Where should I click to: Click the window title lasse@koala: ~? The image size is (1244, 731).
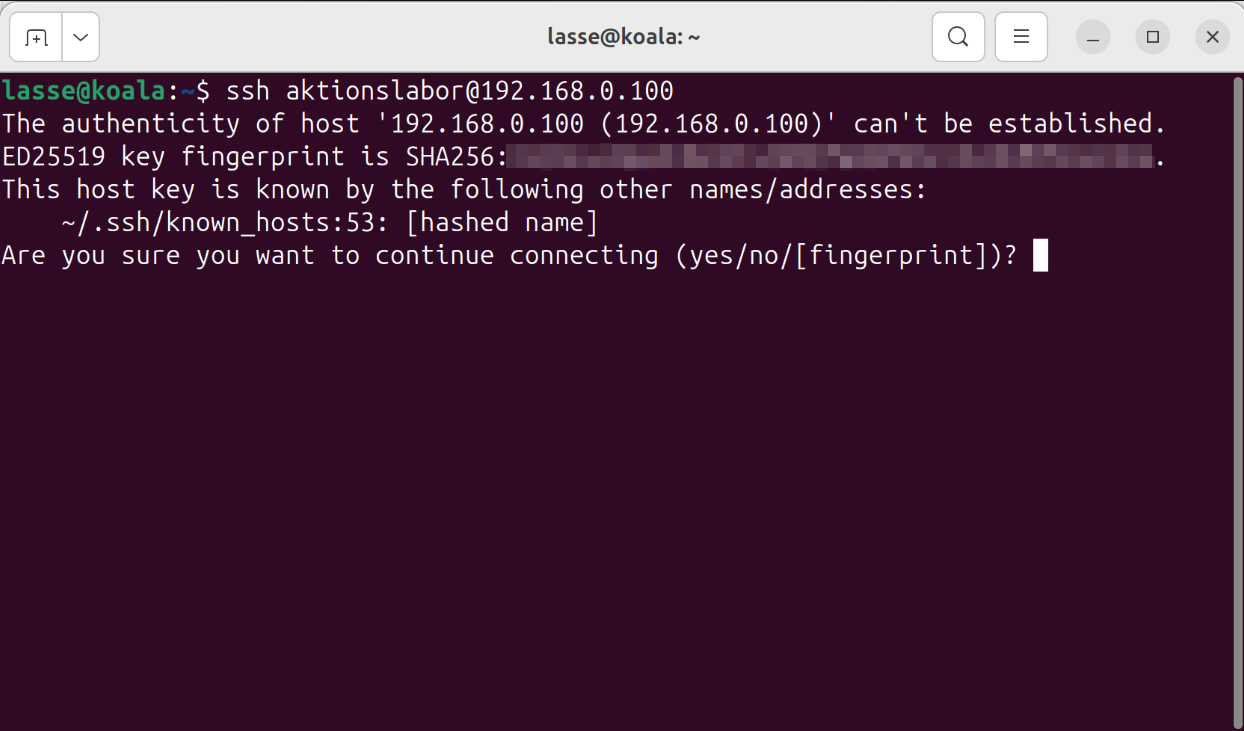pyautogui.click(x=623, y=38)
